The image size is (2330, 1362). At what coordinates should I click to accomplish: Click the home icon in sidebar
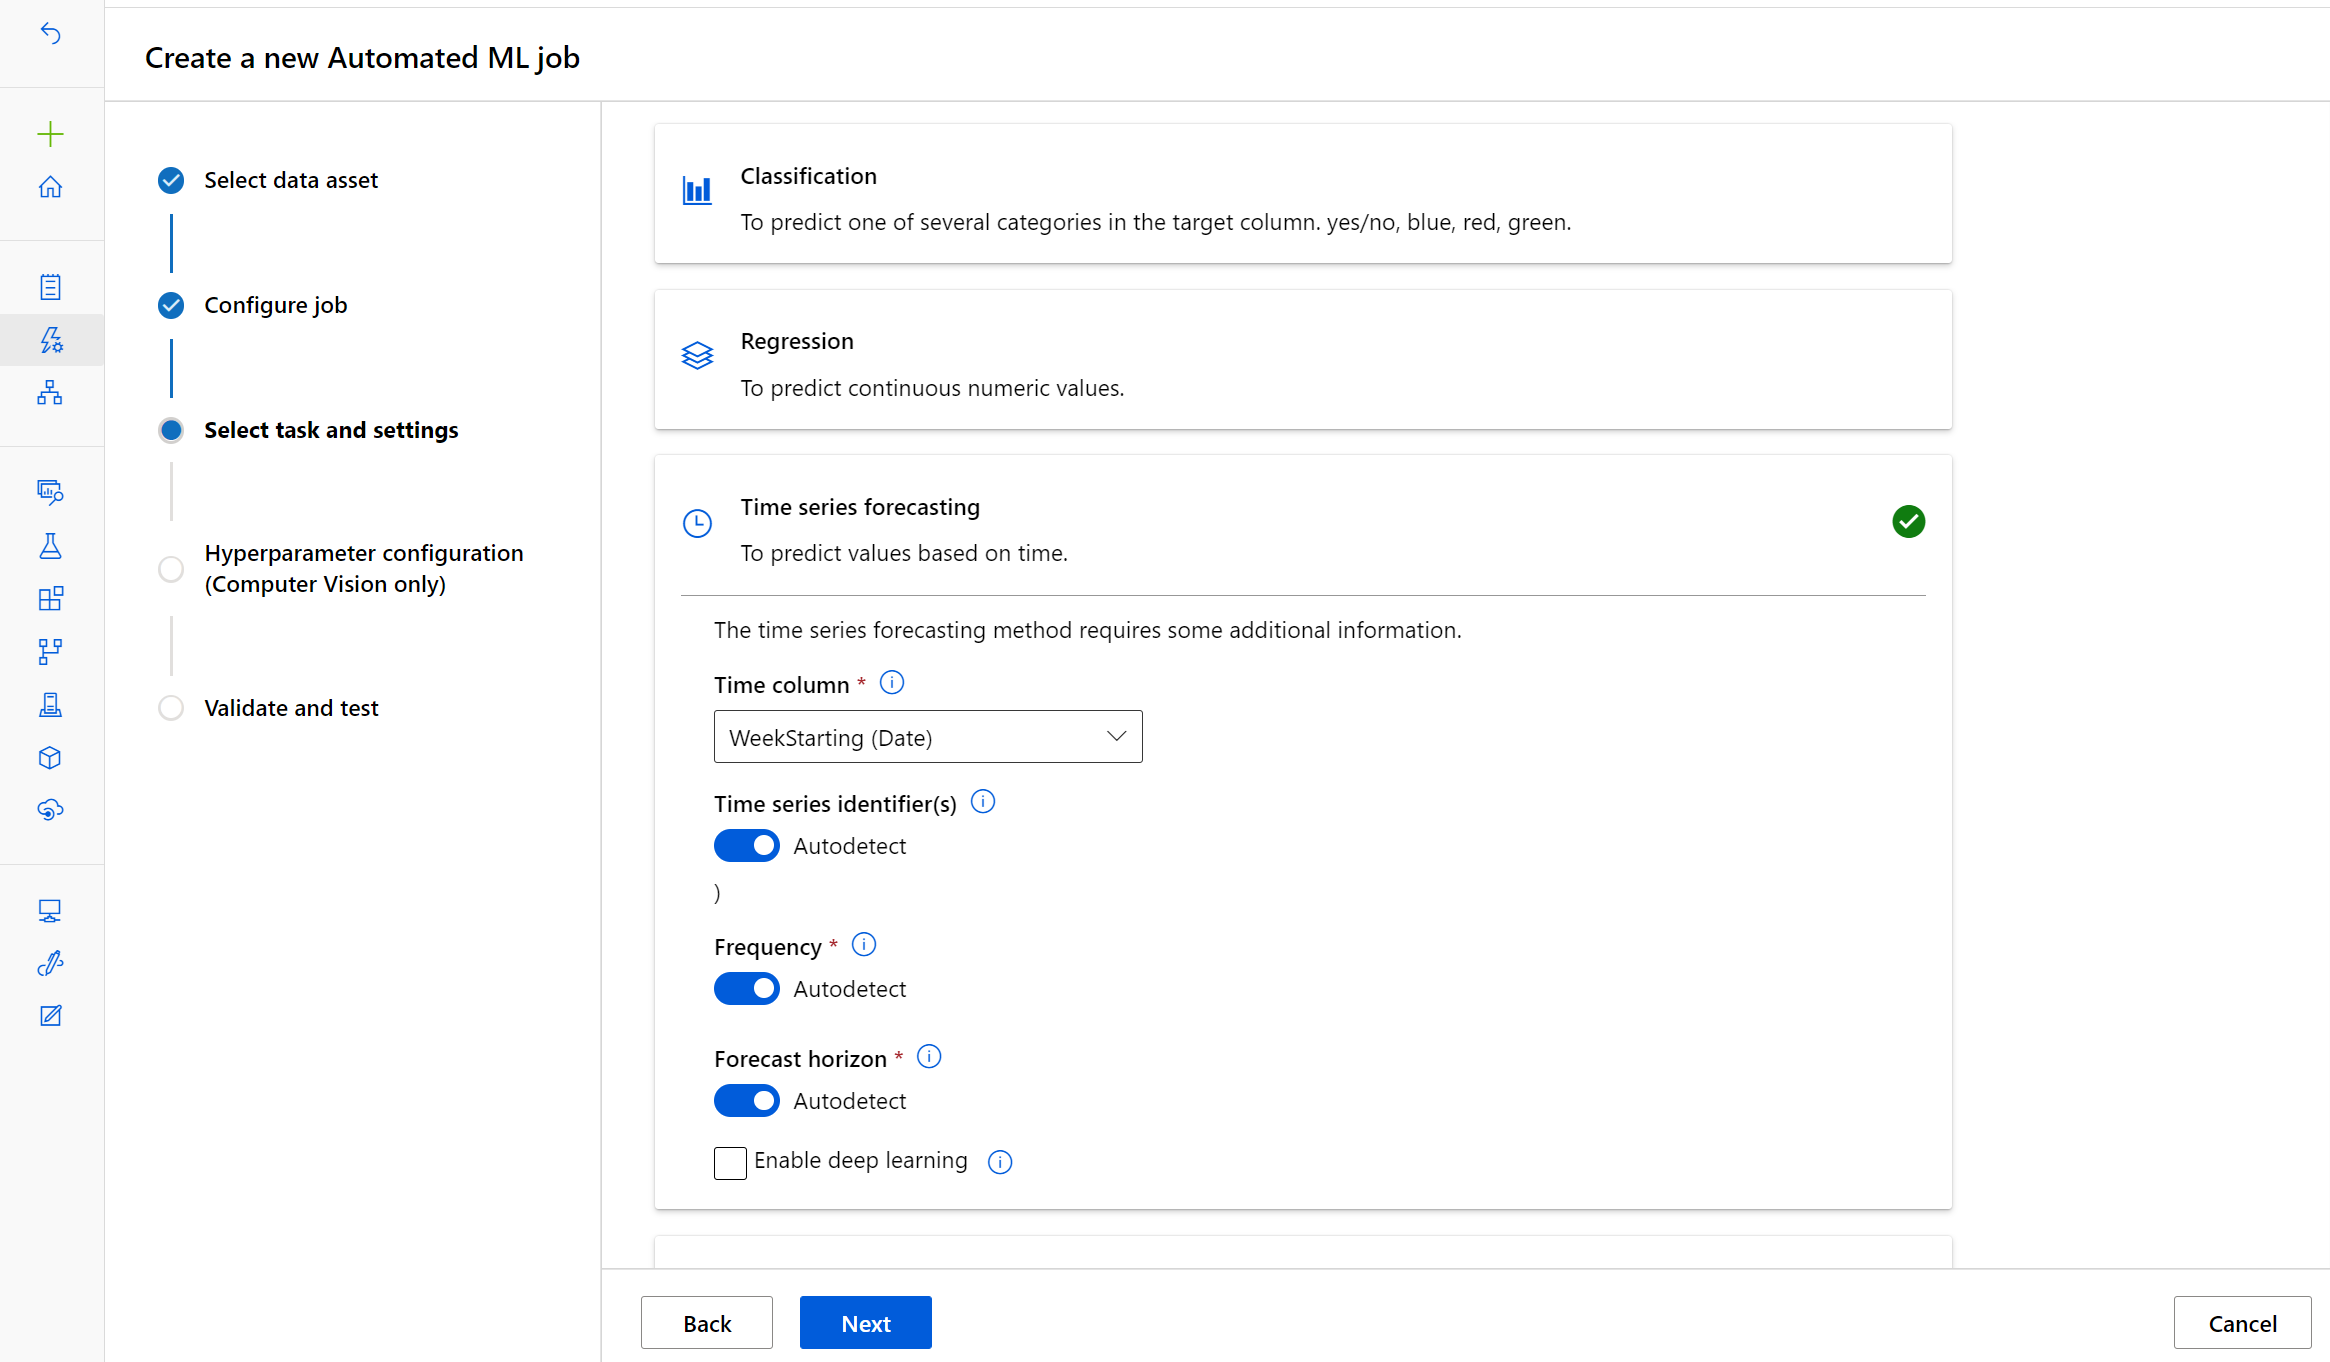point(50,186)
